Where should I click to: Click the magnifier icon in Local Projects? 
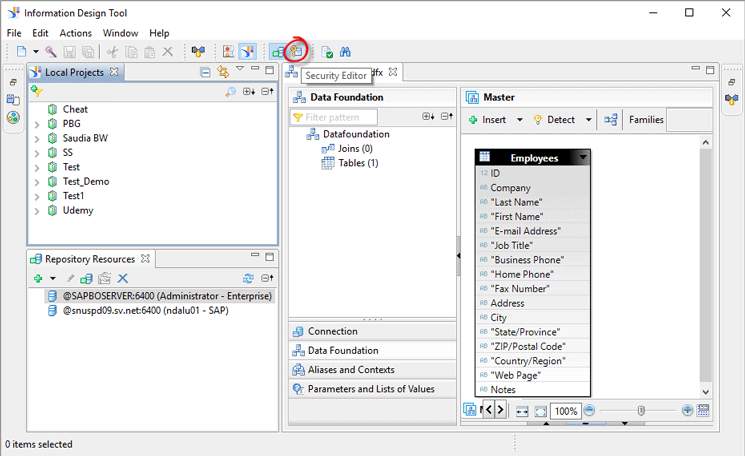231,92
